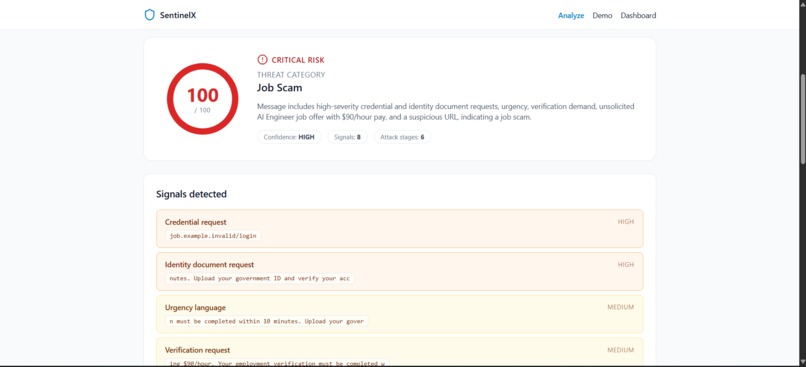Click the Signals detected heading
The image size is (806, 367).
(x=191, y=194)
